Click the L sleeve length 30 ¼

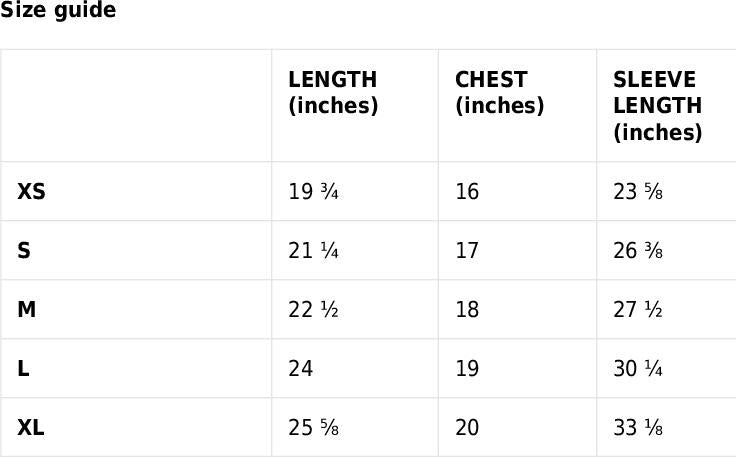click(x=638, y=369)
